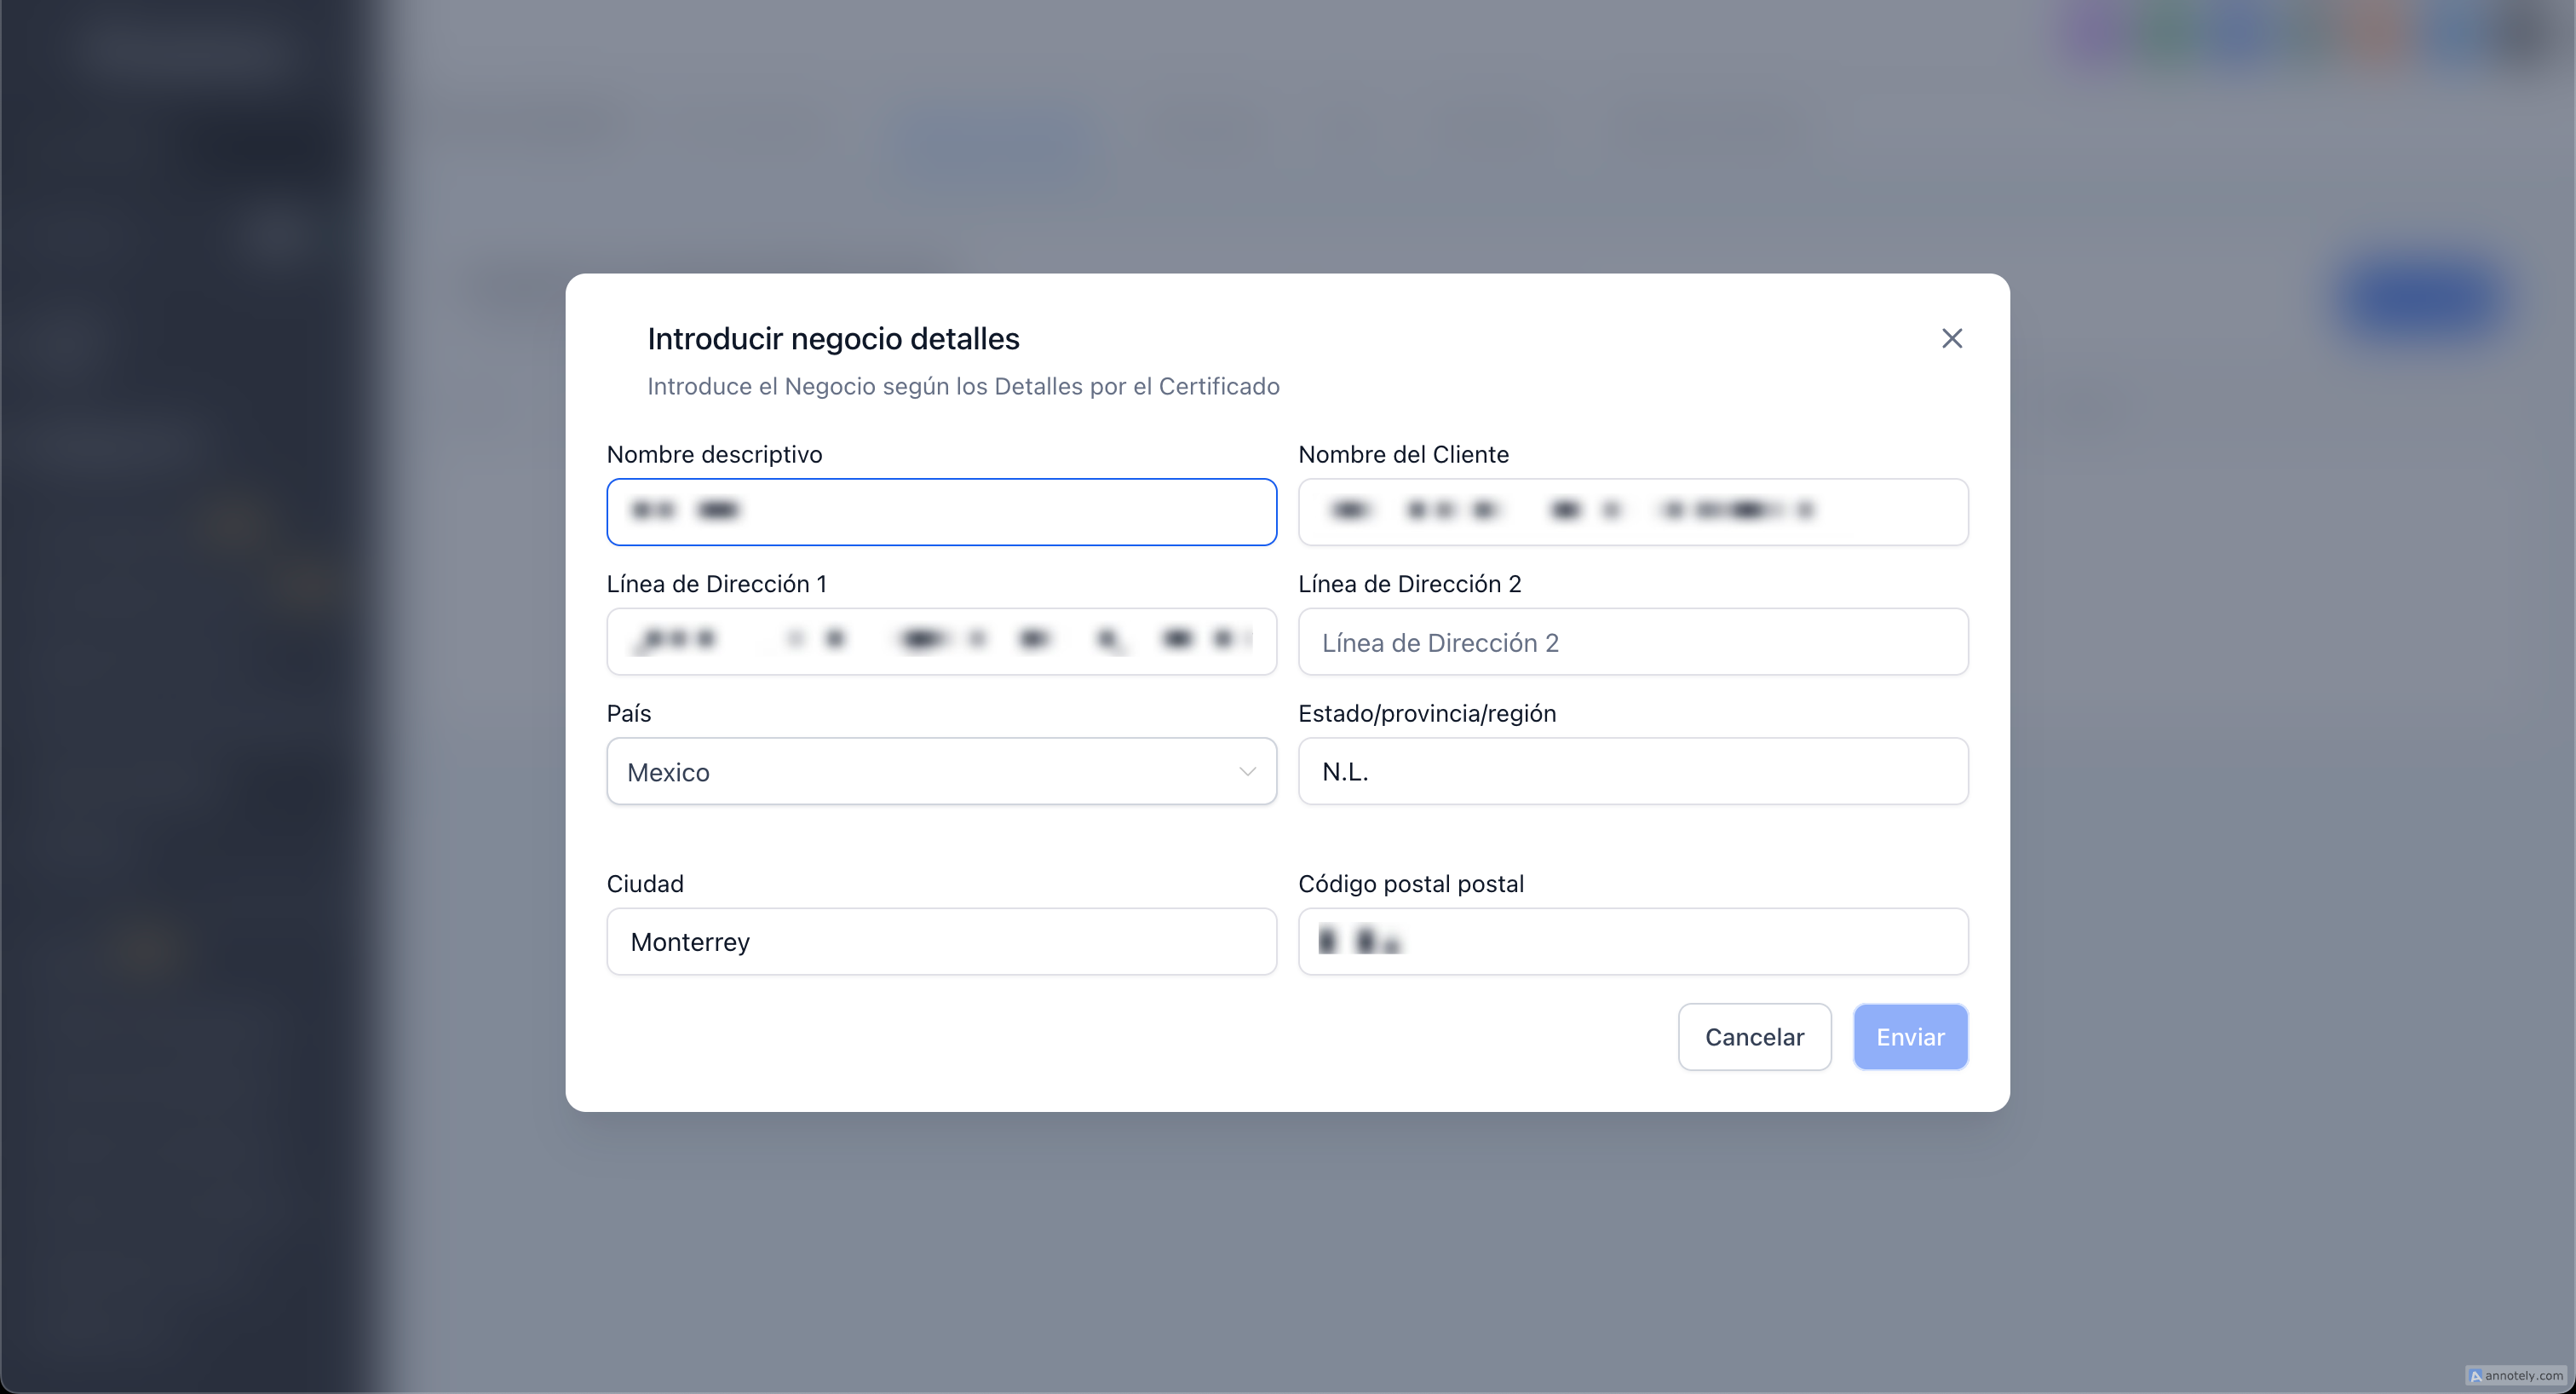Click the "Código postal postal" label

pos(1410,884)
